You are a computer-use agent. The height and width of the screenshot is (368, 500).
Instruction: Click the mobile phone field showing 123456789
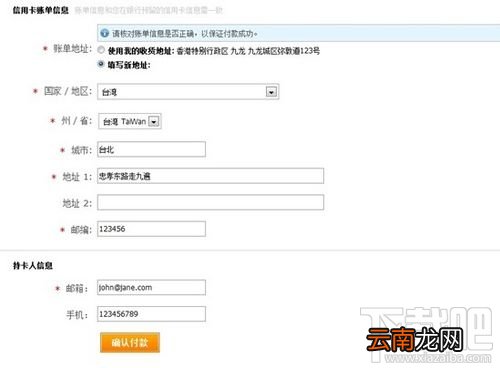point(151,314)
